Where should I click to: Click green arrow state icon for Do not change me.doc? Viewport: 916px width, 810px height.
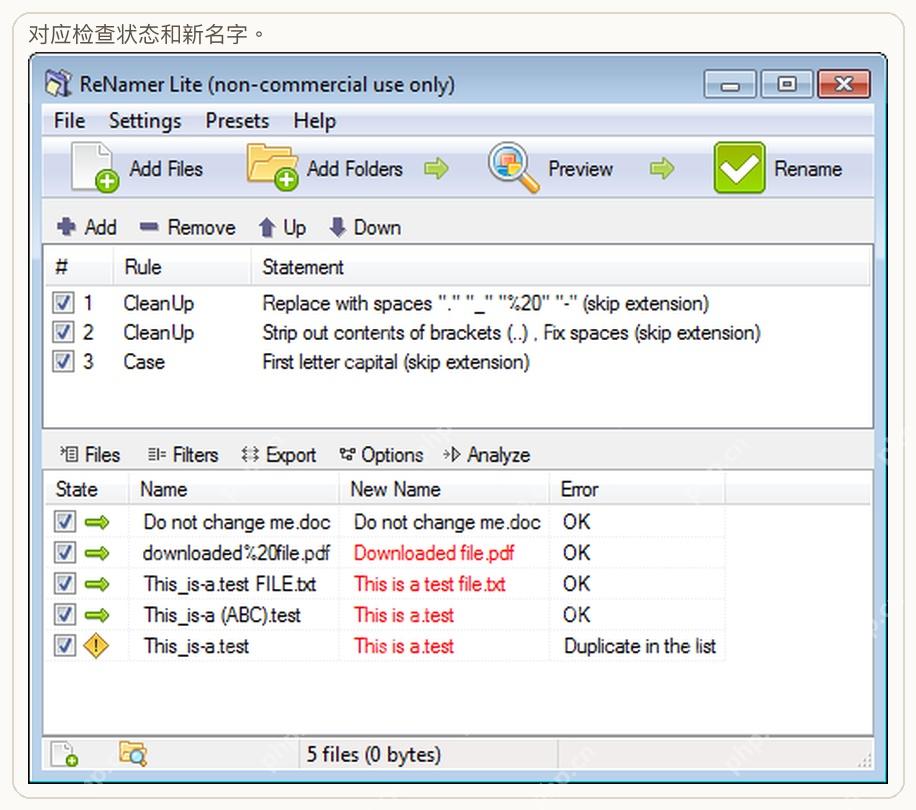(x=97, y=522)
